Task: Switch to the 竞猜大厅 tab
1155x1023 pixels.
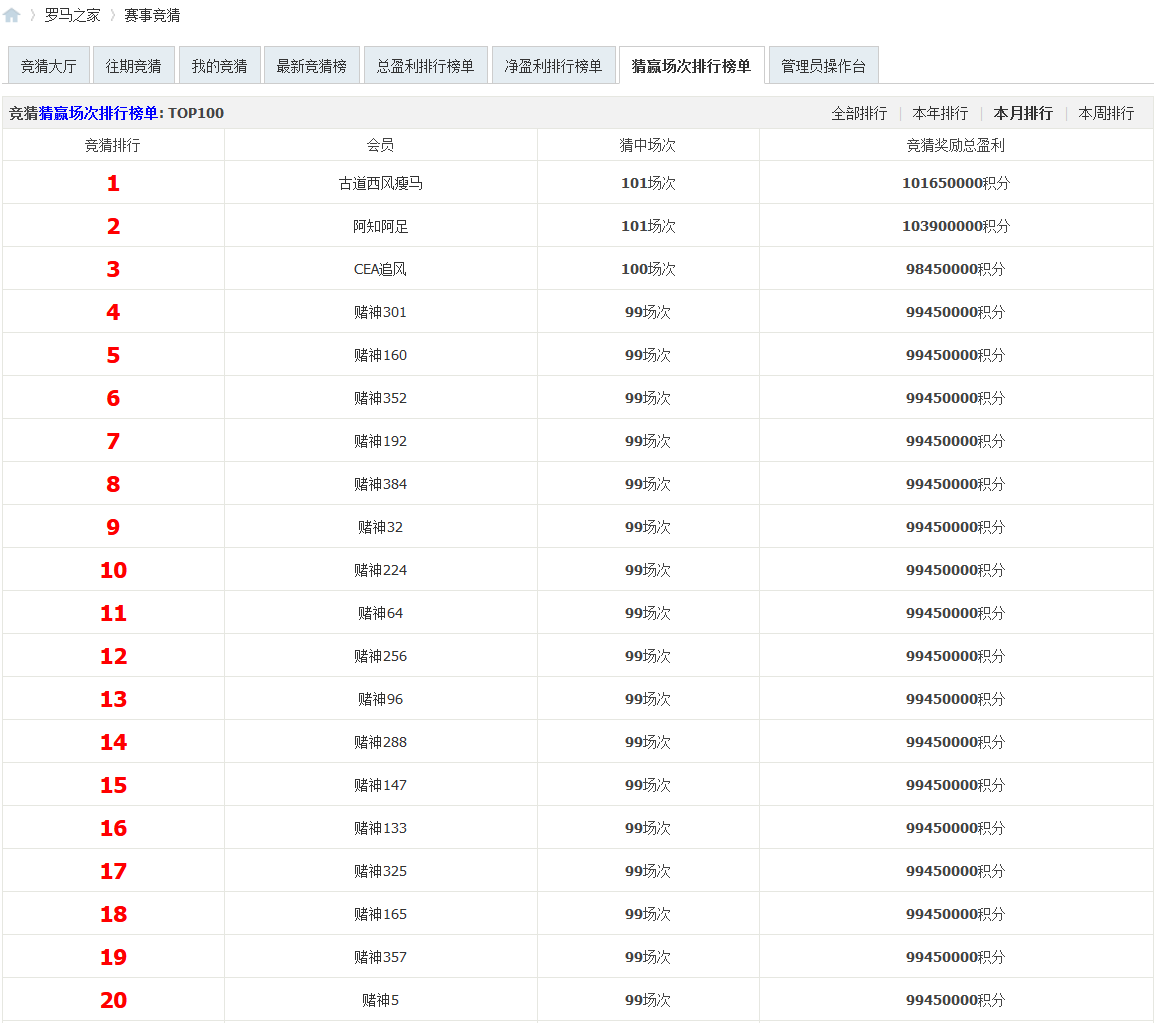Action: click(48, 66)
